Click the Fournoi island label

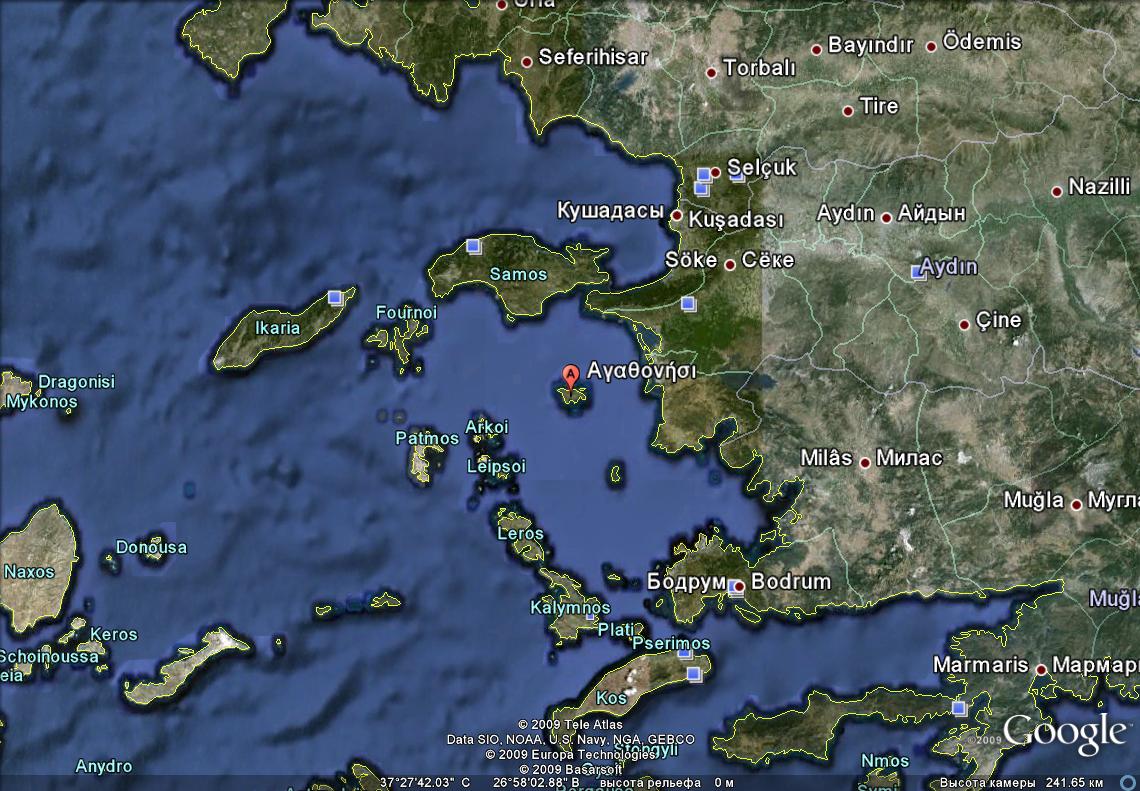coord(406,313)
